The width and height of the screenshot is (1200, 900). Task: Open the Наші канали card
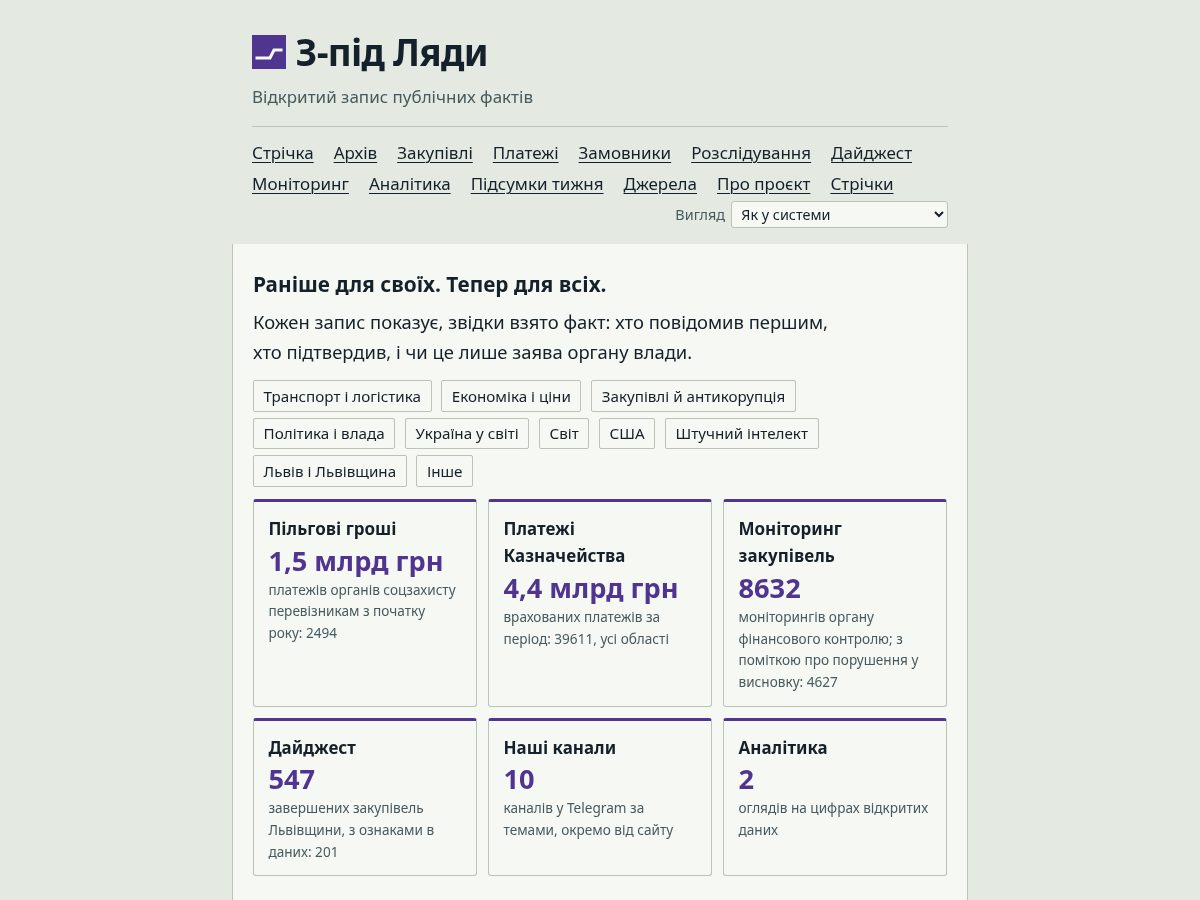click(x=600, y=797)
